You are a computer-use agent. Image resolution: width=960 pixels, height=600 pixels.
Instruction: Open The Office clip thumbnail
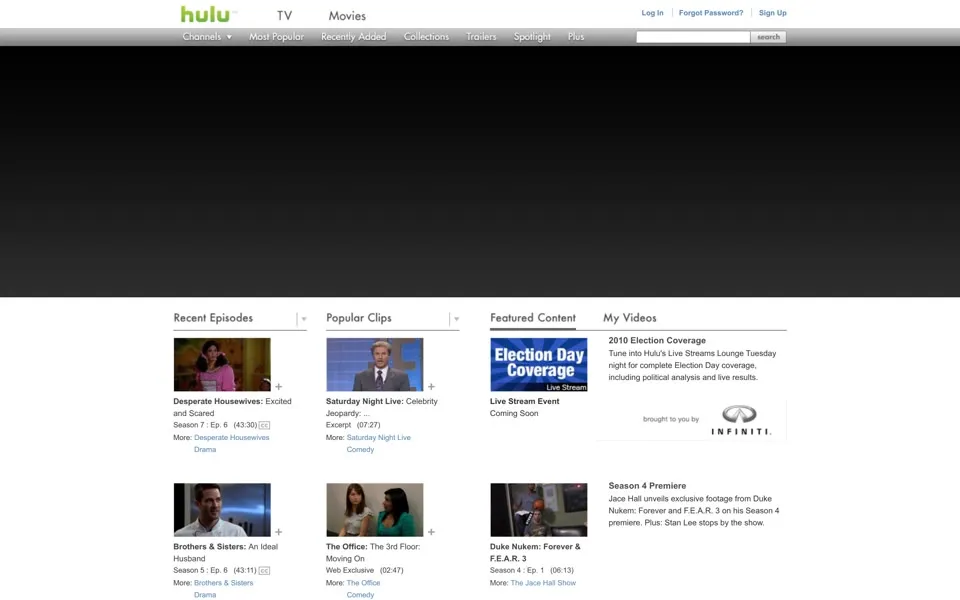point(375,510)
